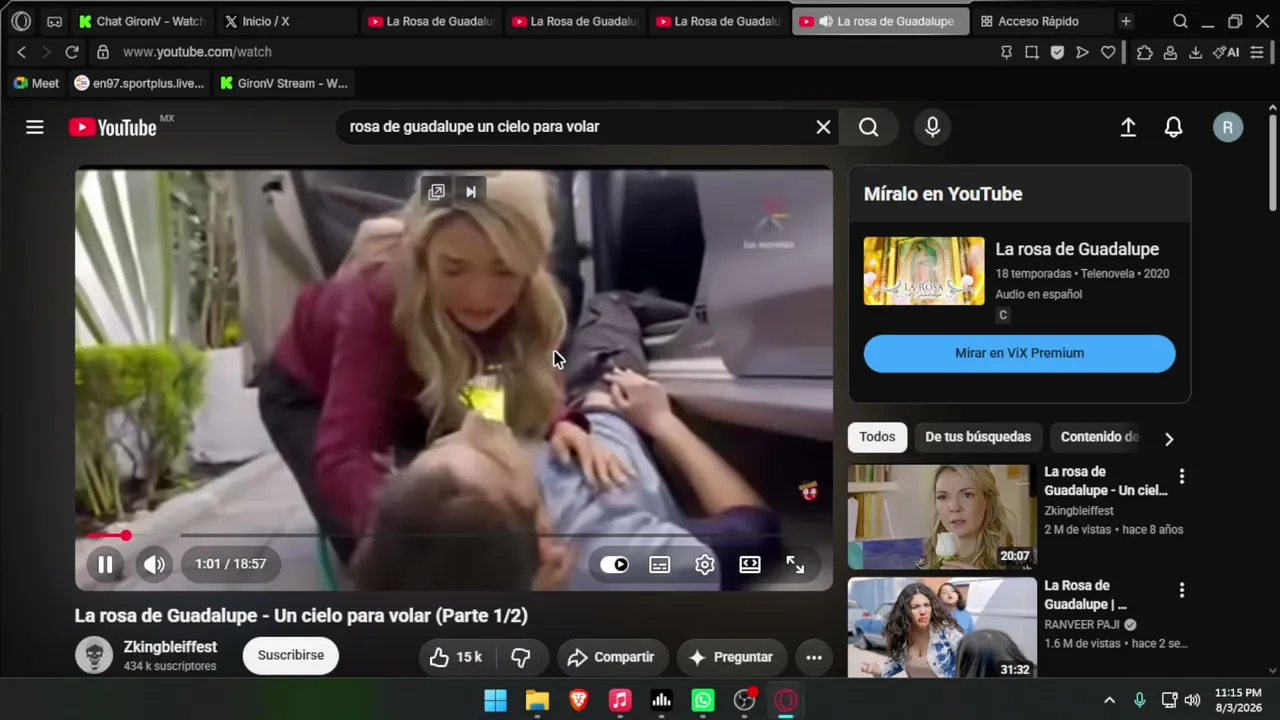Open the taskbar clock and date
This screenshot has width=1280, height=720.
1238,700
